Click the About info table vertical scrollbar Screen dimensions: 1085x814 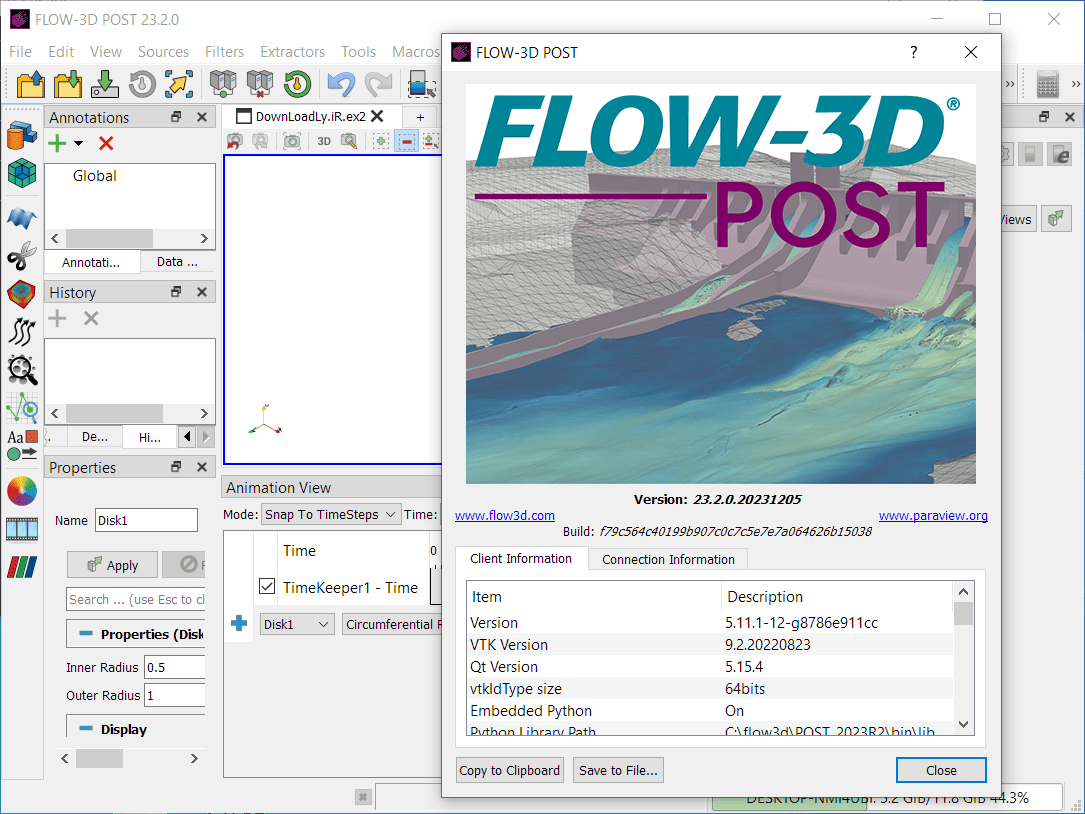click(963, 658)
